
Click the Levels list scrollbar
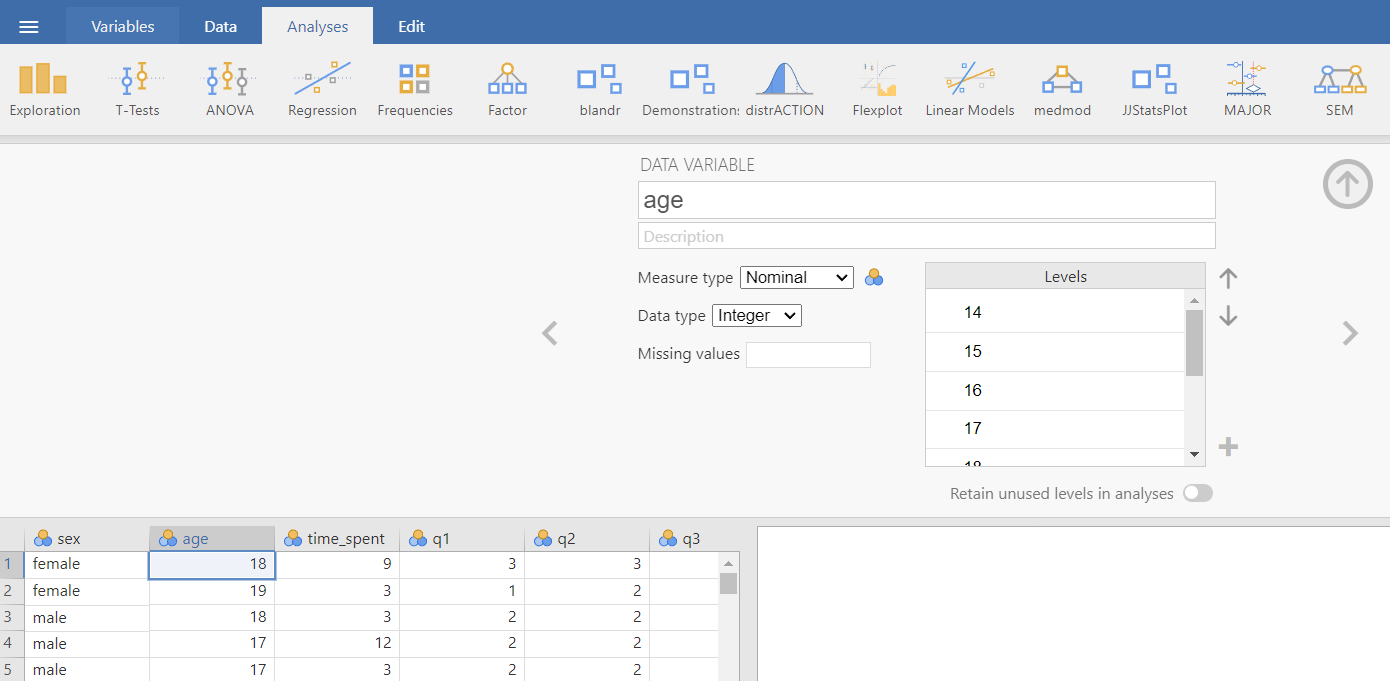coord(1194,342)
